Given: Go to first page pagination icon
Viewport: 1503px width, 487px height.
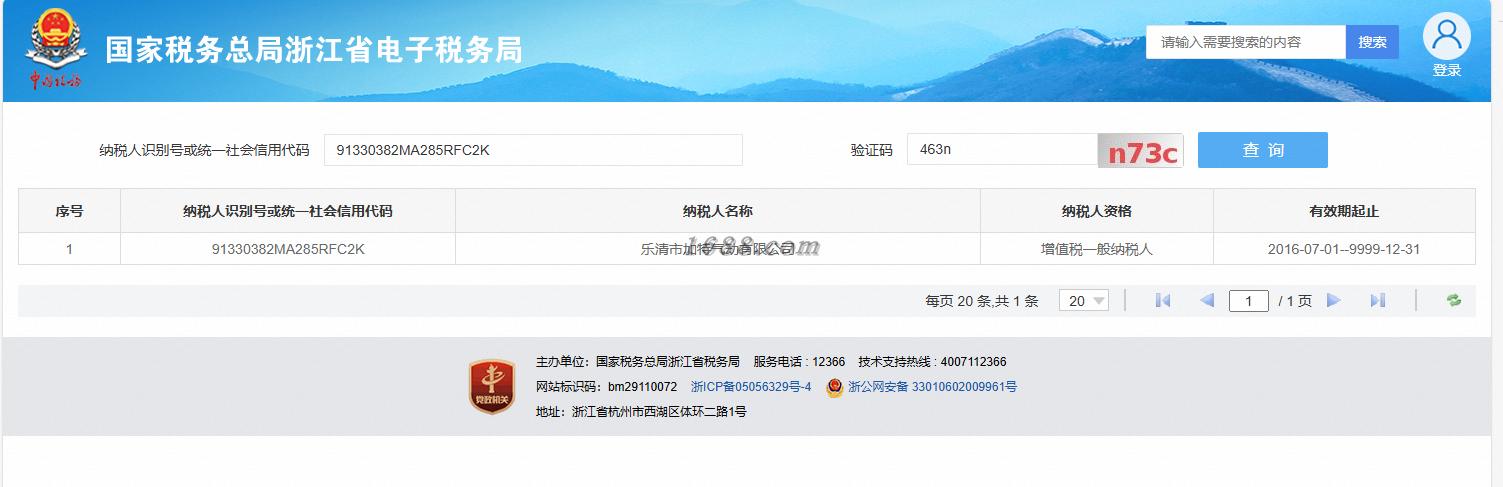Looking at the screenshot, I should 1162,300.
